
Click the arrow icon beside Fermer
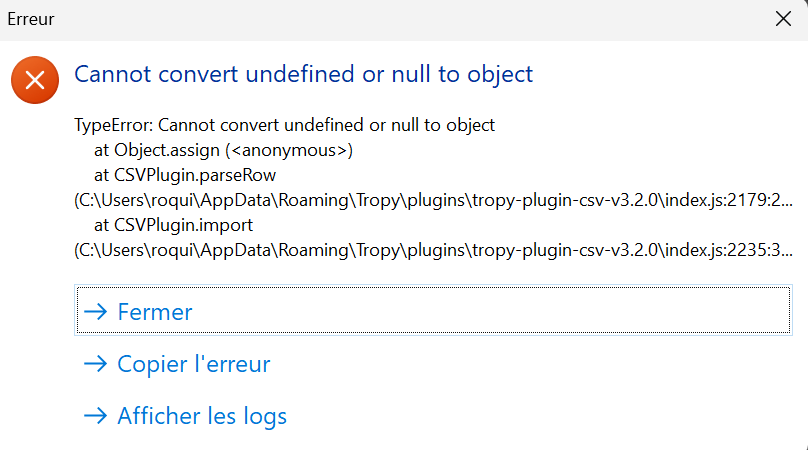pos(96,312)
